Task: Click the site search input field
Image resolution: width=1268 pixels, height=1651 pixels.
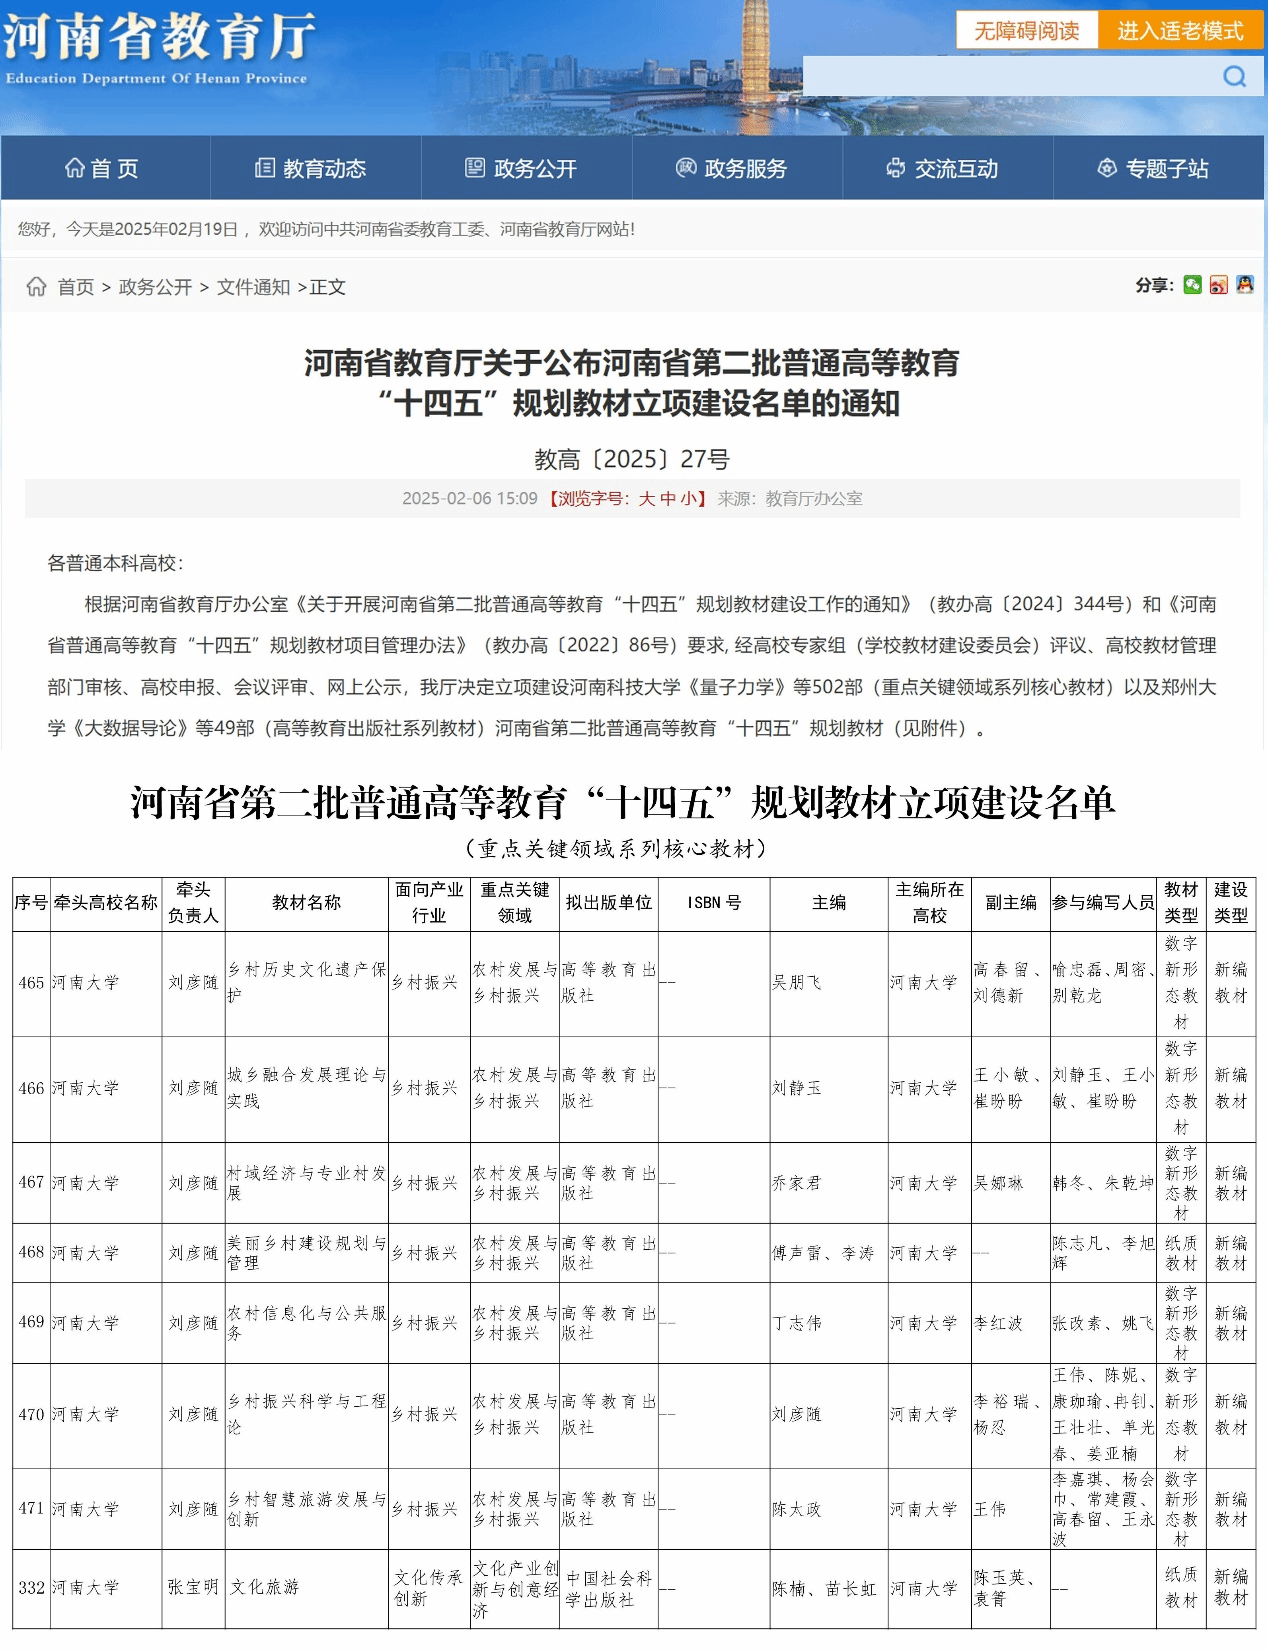Action: tap(1010, 77)
